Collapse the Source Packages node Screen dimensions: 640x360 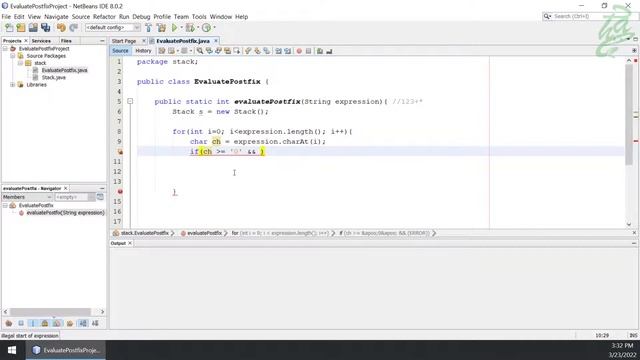click(x=13, y=56)
